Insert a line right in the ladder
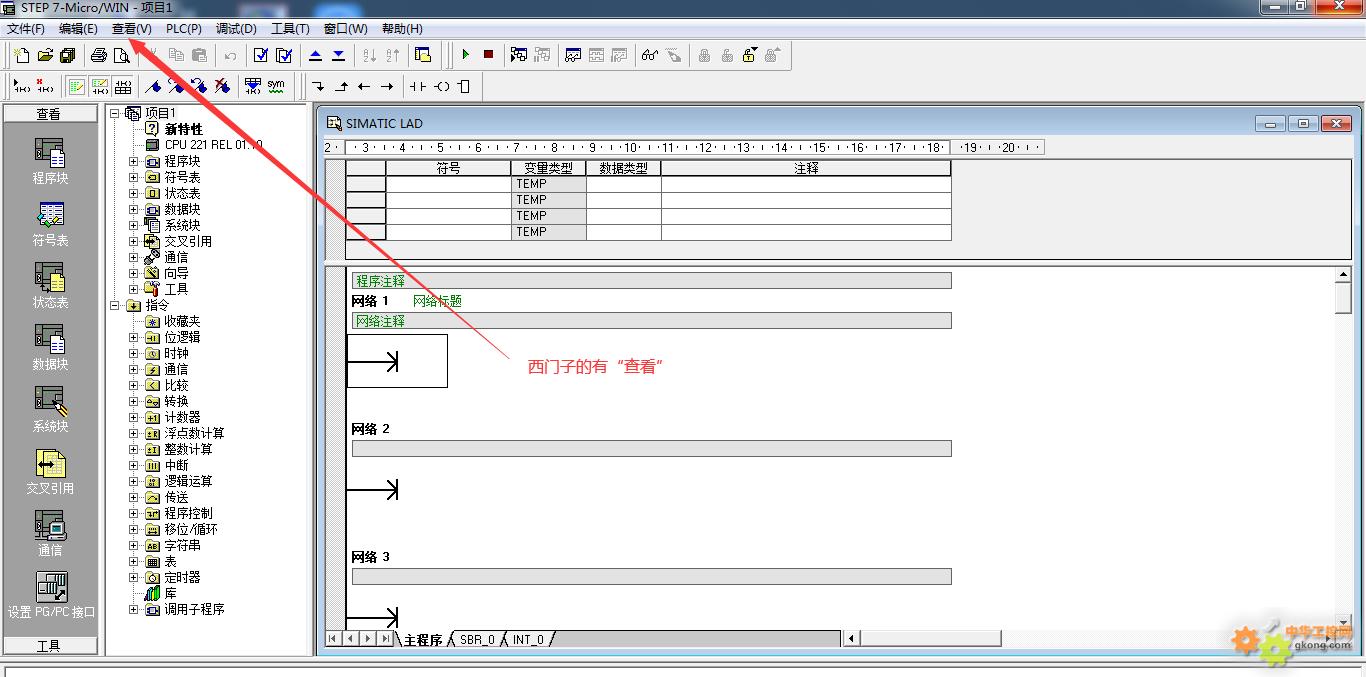1366x677 pixels. tap(387, 86)
